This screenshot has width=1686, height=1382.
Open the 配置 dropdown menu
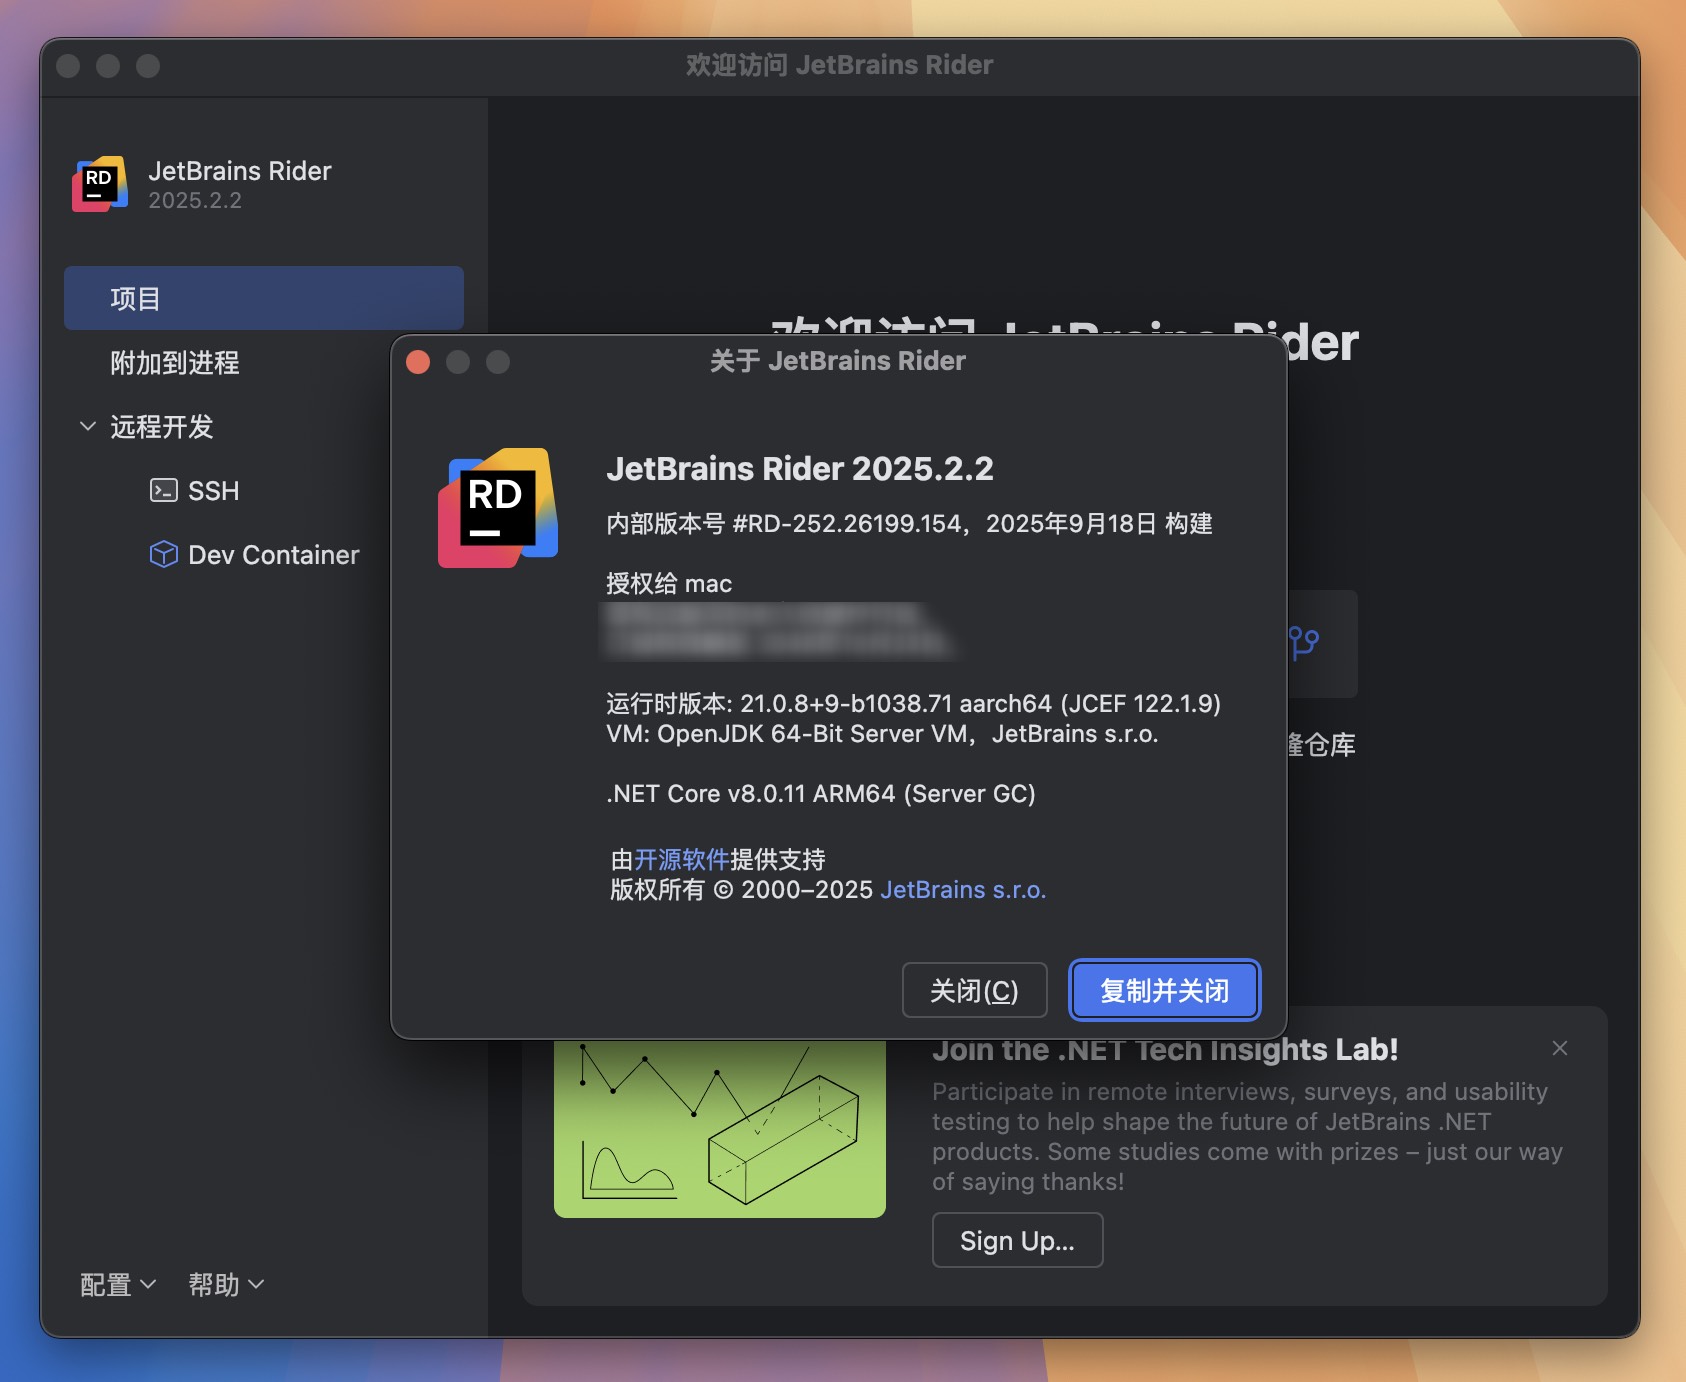[x=118, y=1284]
